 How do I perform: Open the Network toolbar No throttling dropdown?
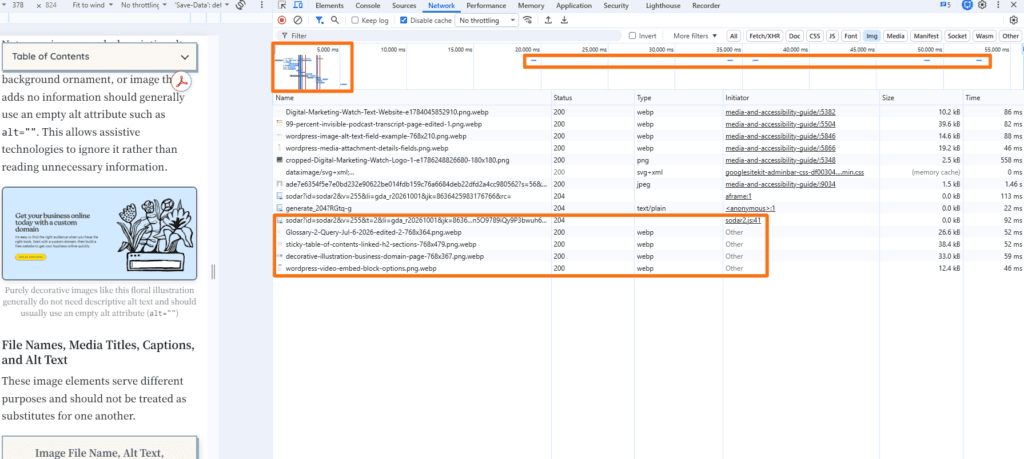[x=486, y=20]
